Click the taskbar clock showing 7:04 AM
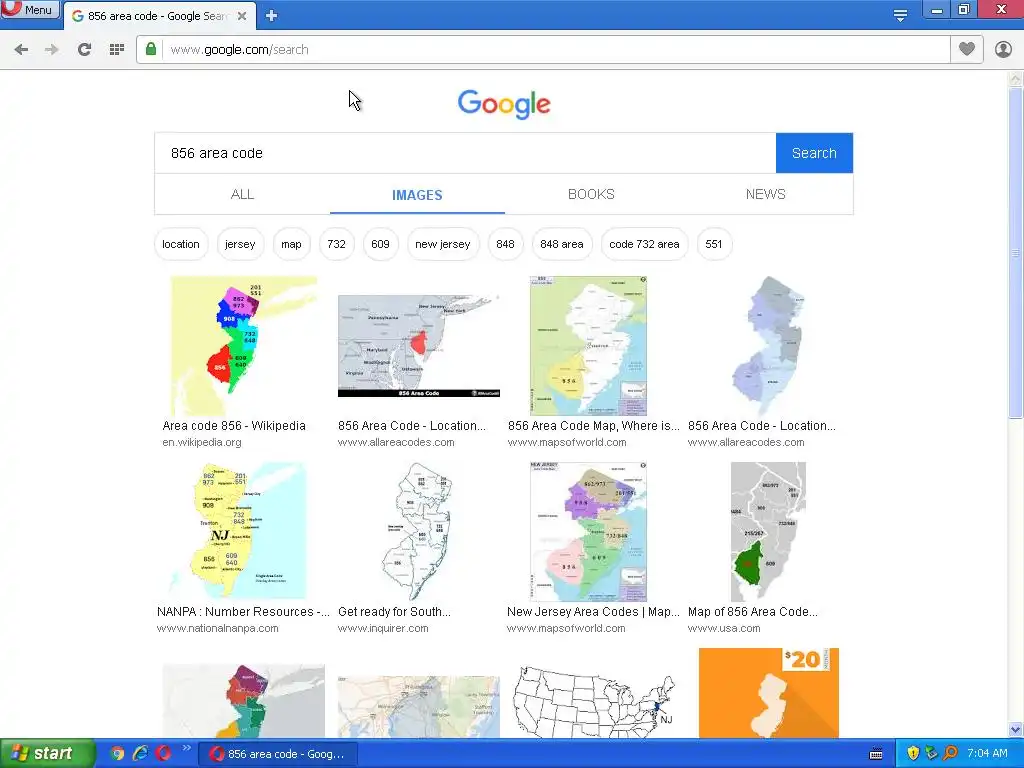Viewport: 1024px width, 768px height. [987, 754]
